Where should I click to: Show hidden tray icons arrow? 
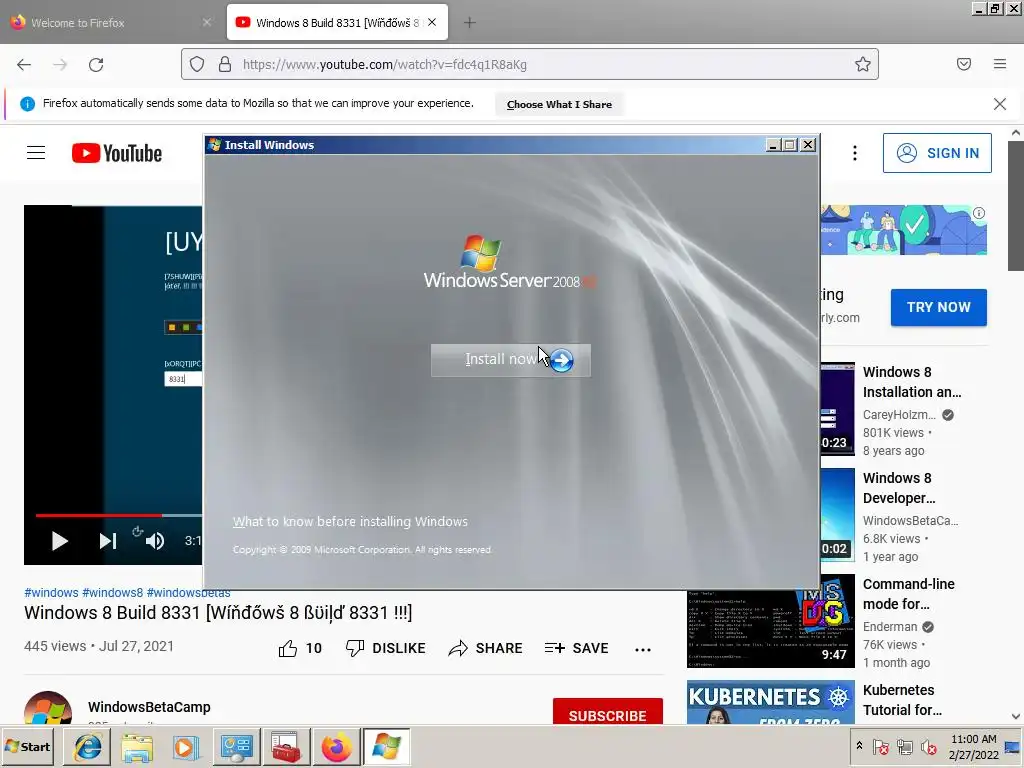[859, 746]
